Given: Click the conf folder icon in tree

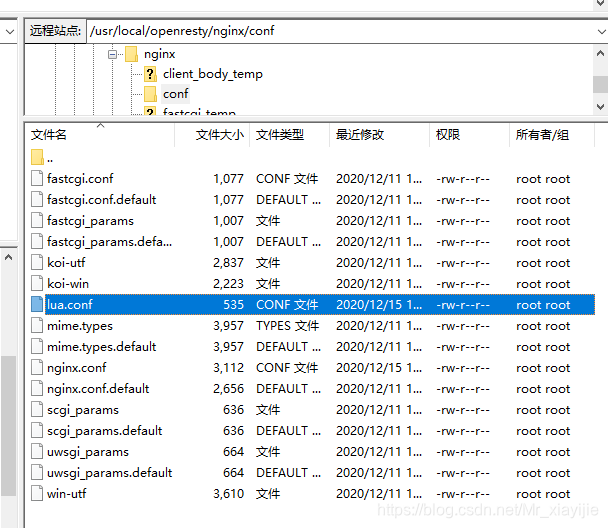Looking at the screenshot, I should click(150, 94).
